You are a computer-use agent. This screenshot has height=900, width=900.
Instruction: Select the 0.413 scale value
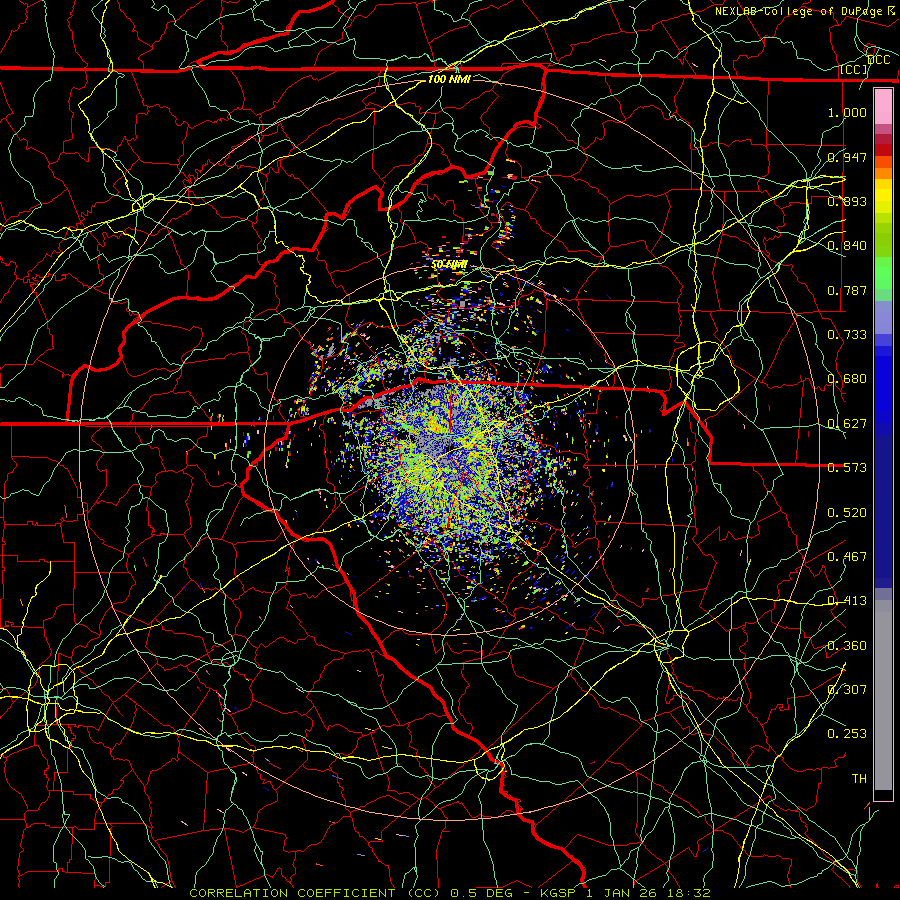(x=847, y=601)
